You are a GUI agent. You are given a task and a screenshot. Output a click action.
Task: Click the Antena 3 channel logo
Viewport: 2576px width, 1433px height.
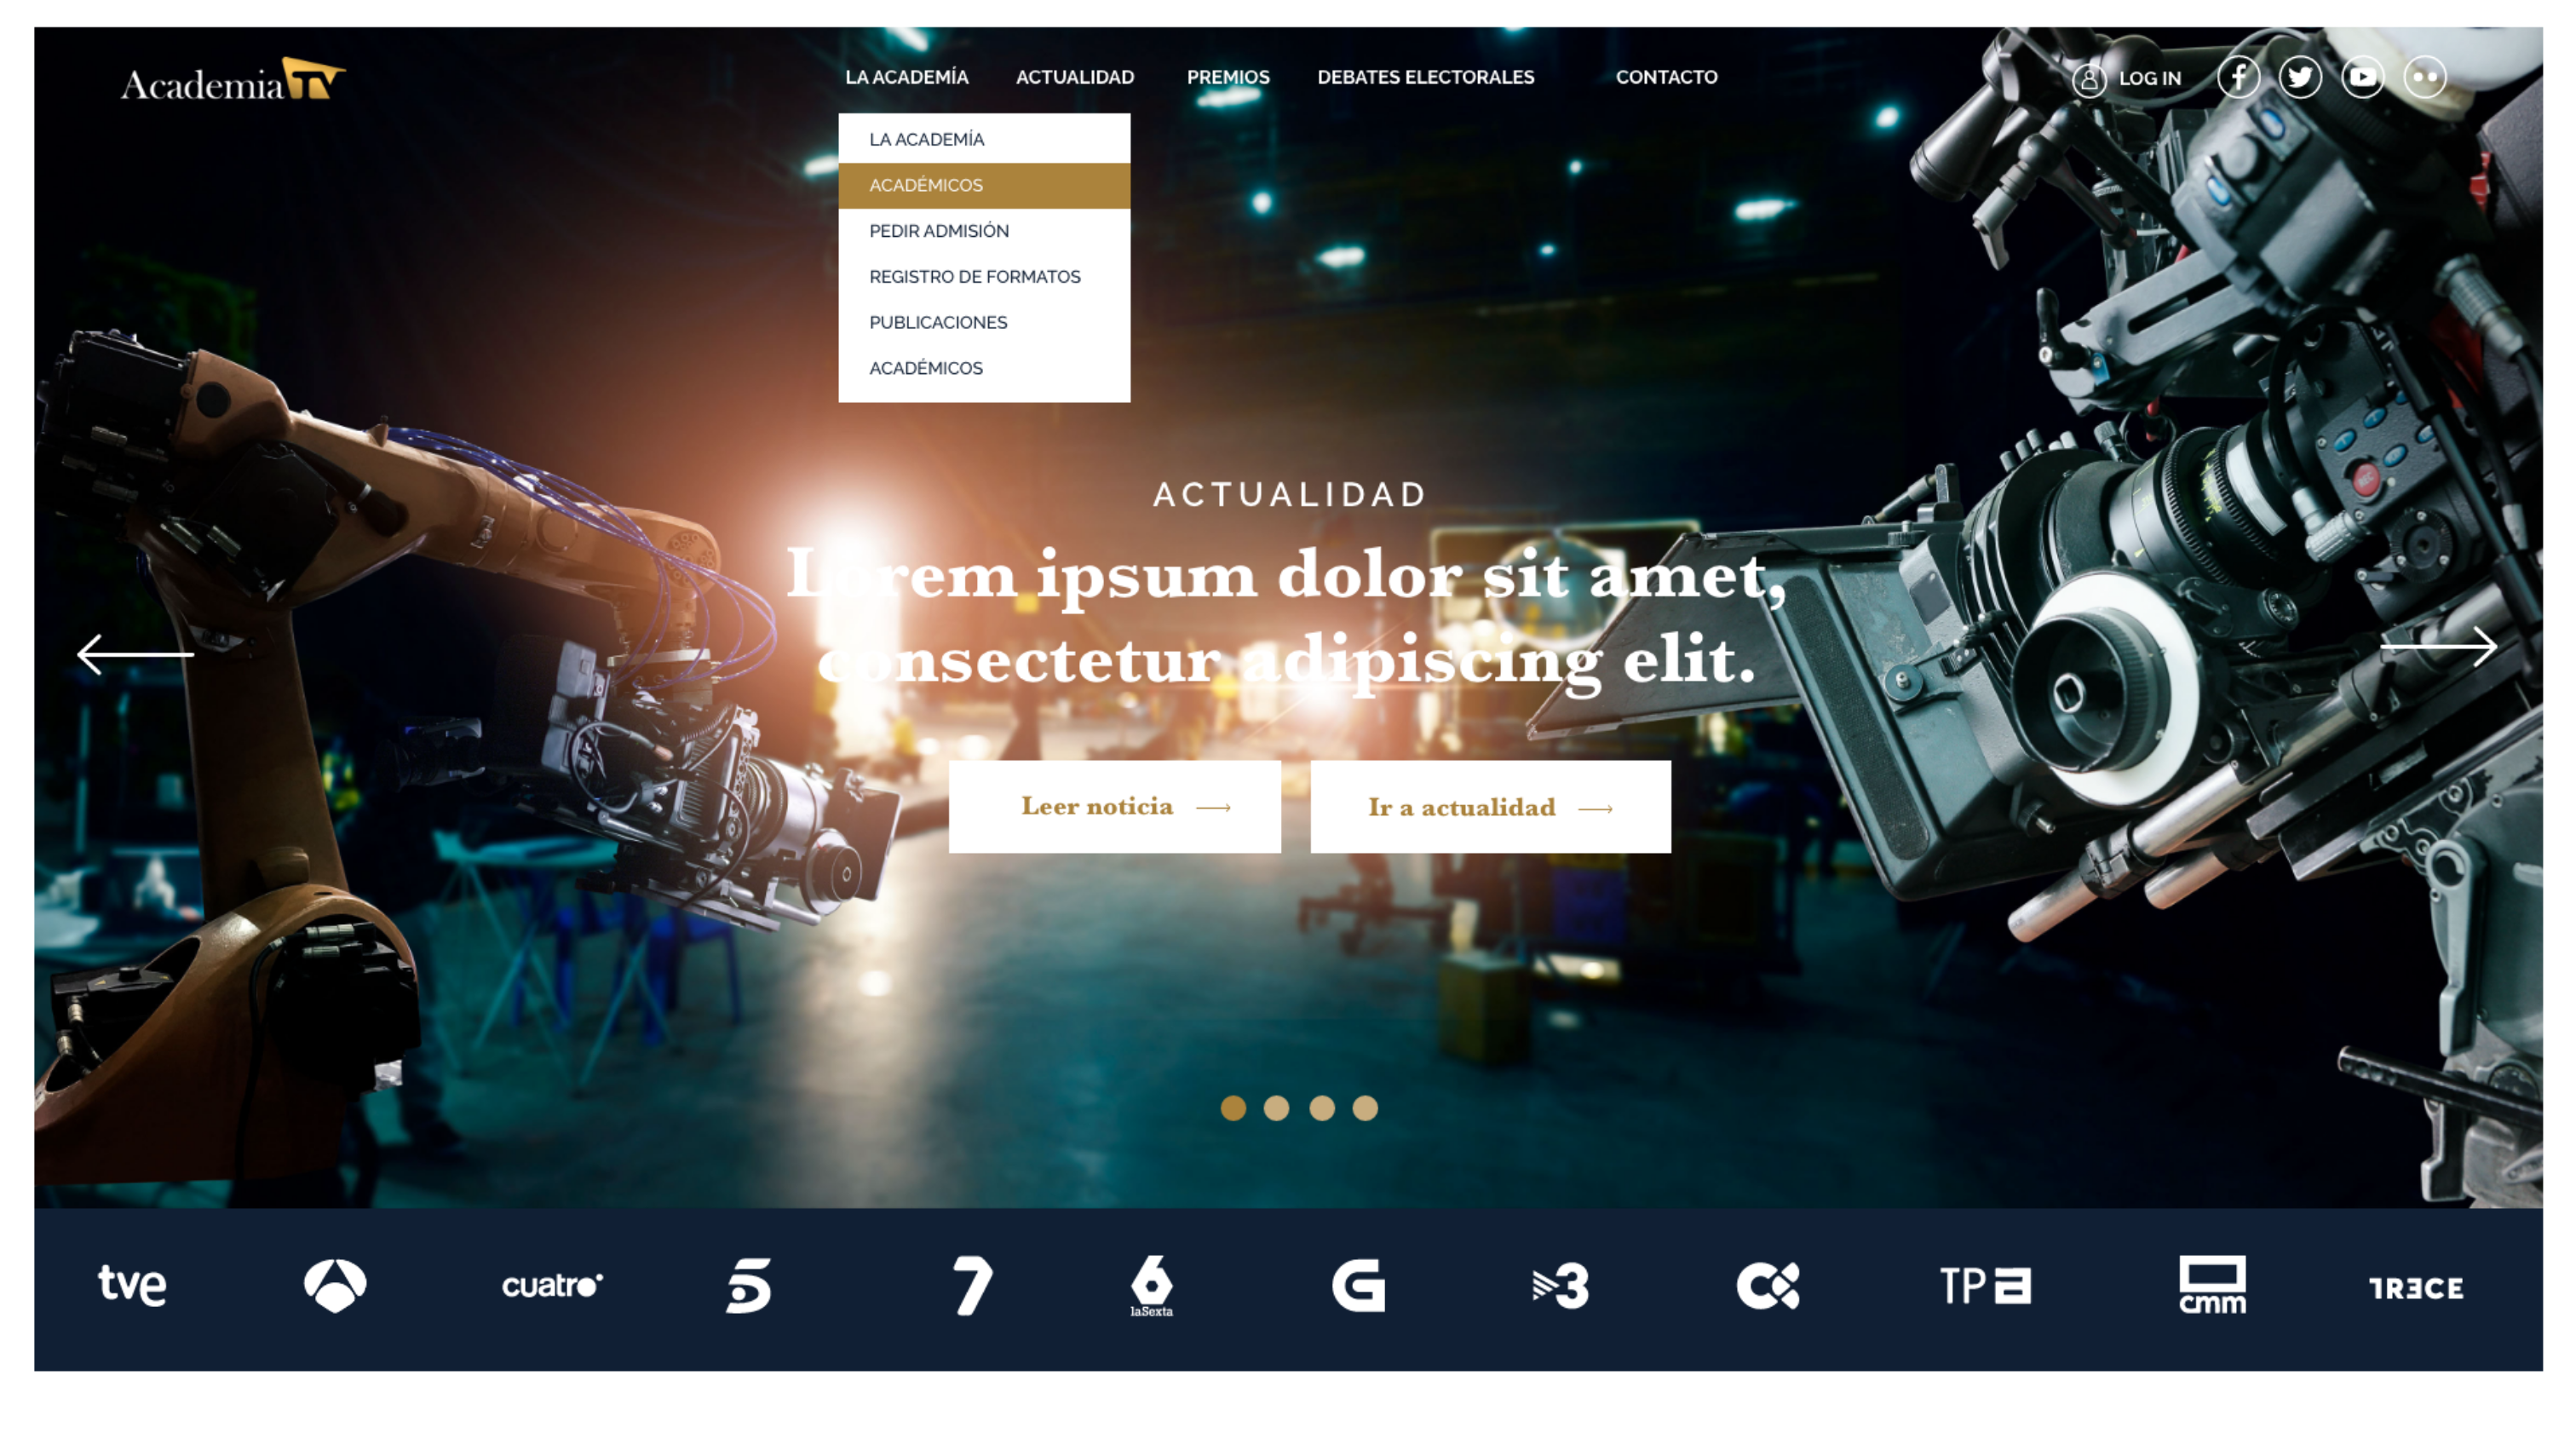(x=335, y=1285)
